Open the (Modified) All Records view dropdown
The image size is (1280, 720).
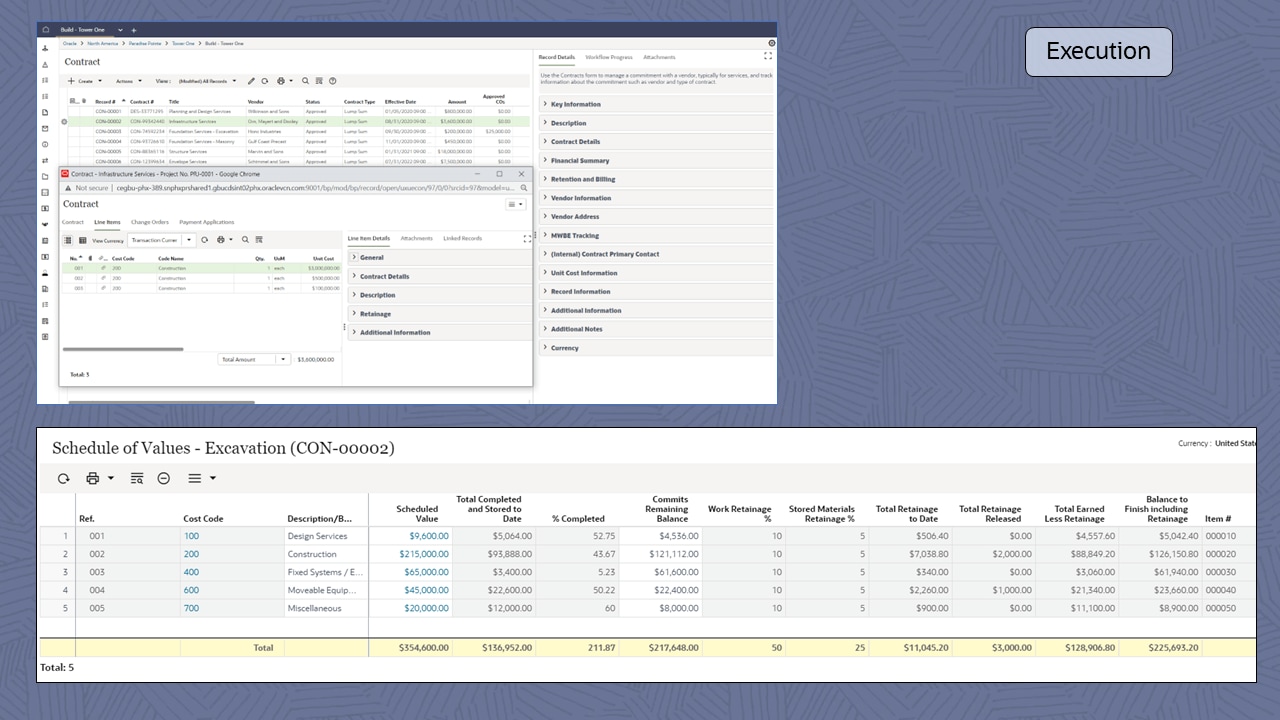pos(234,81)
